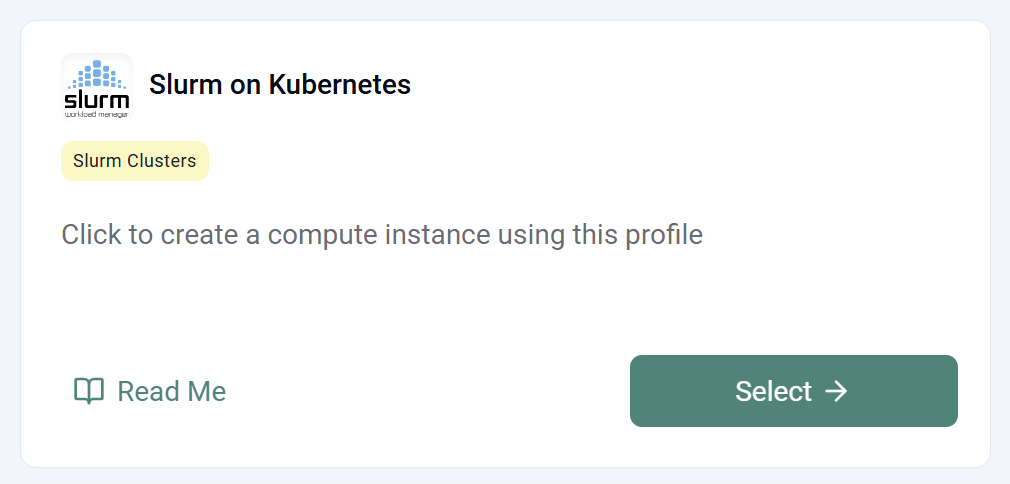This screenshot has width=1010, height=484.
Task: Click the open book icon
Action: (x=89, y=391)
